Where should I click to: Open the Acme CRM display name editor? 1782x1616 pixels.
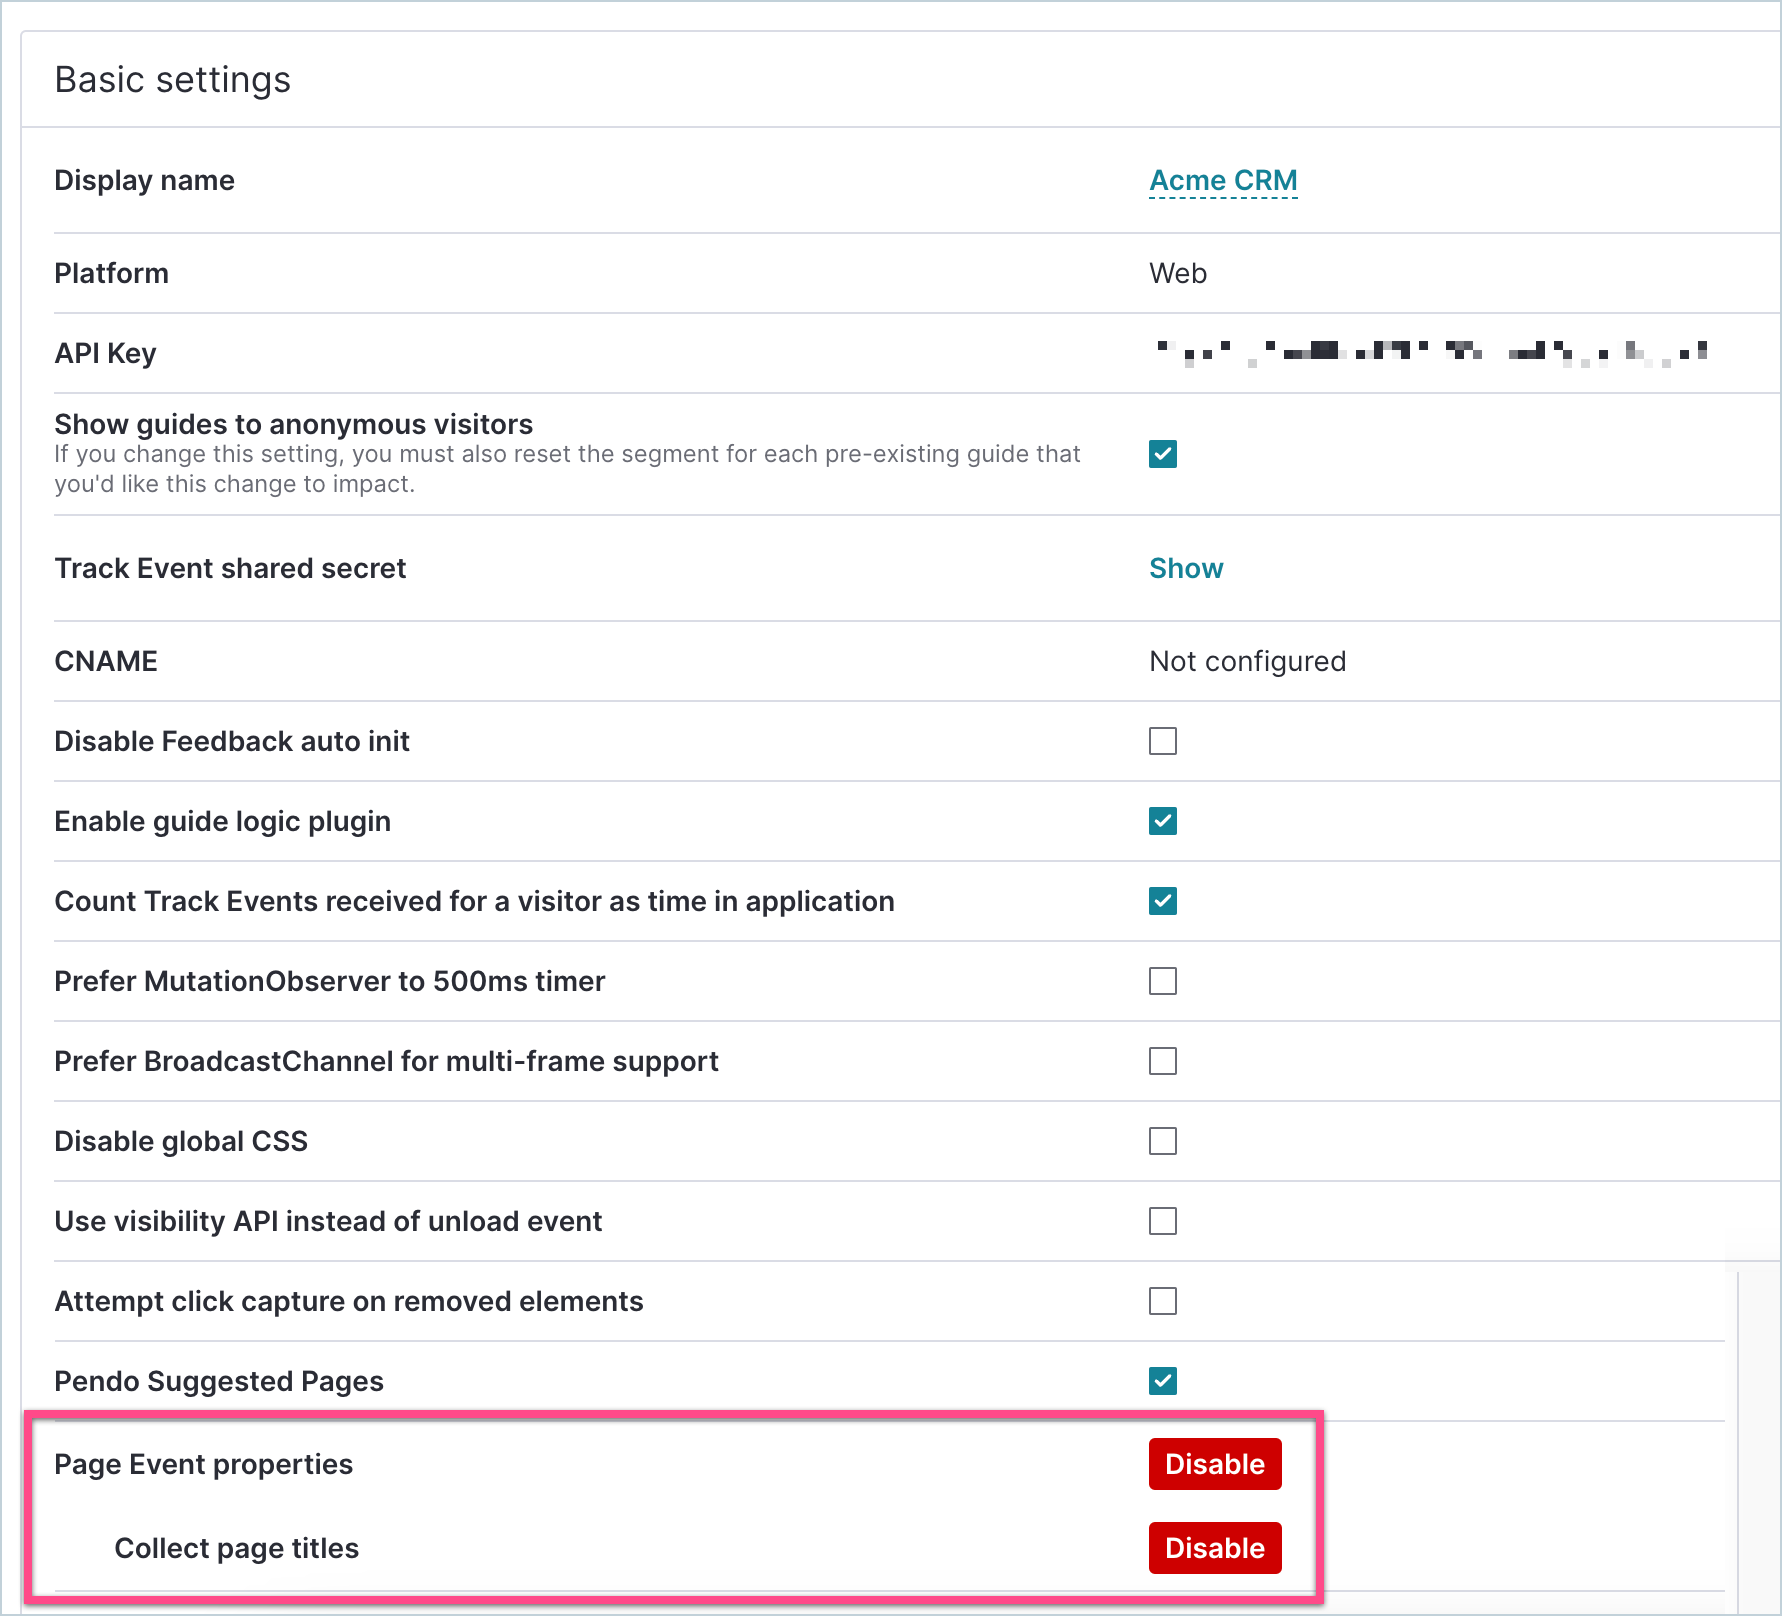click(x=1222, y=180)
